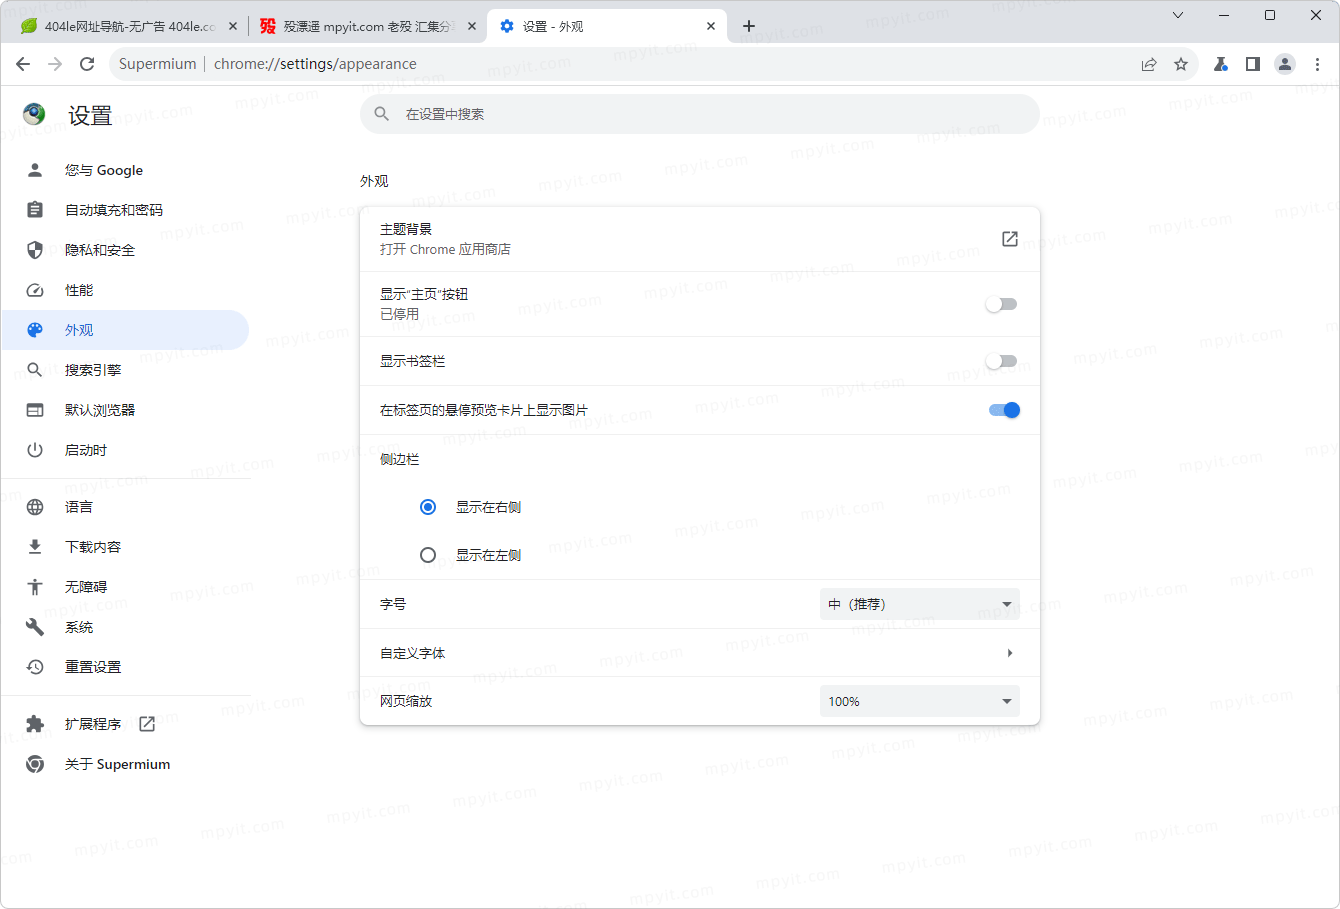1340x909 pixels.
Task: Click the 无障碍 accessibility icon
Action: (x=35, y=587)
